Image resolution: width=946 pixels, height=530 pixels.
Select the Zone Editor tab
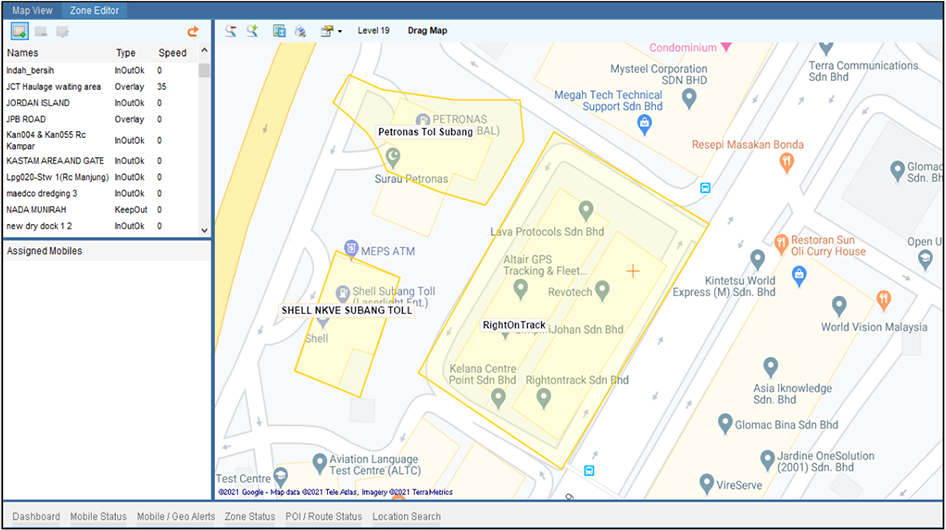click(94, 10)
